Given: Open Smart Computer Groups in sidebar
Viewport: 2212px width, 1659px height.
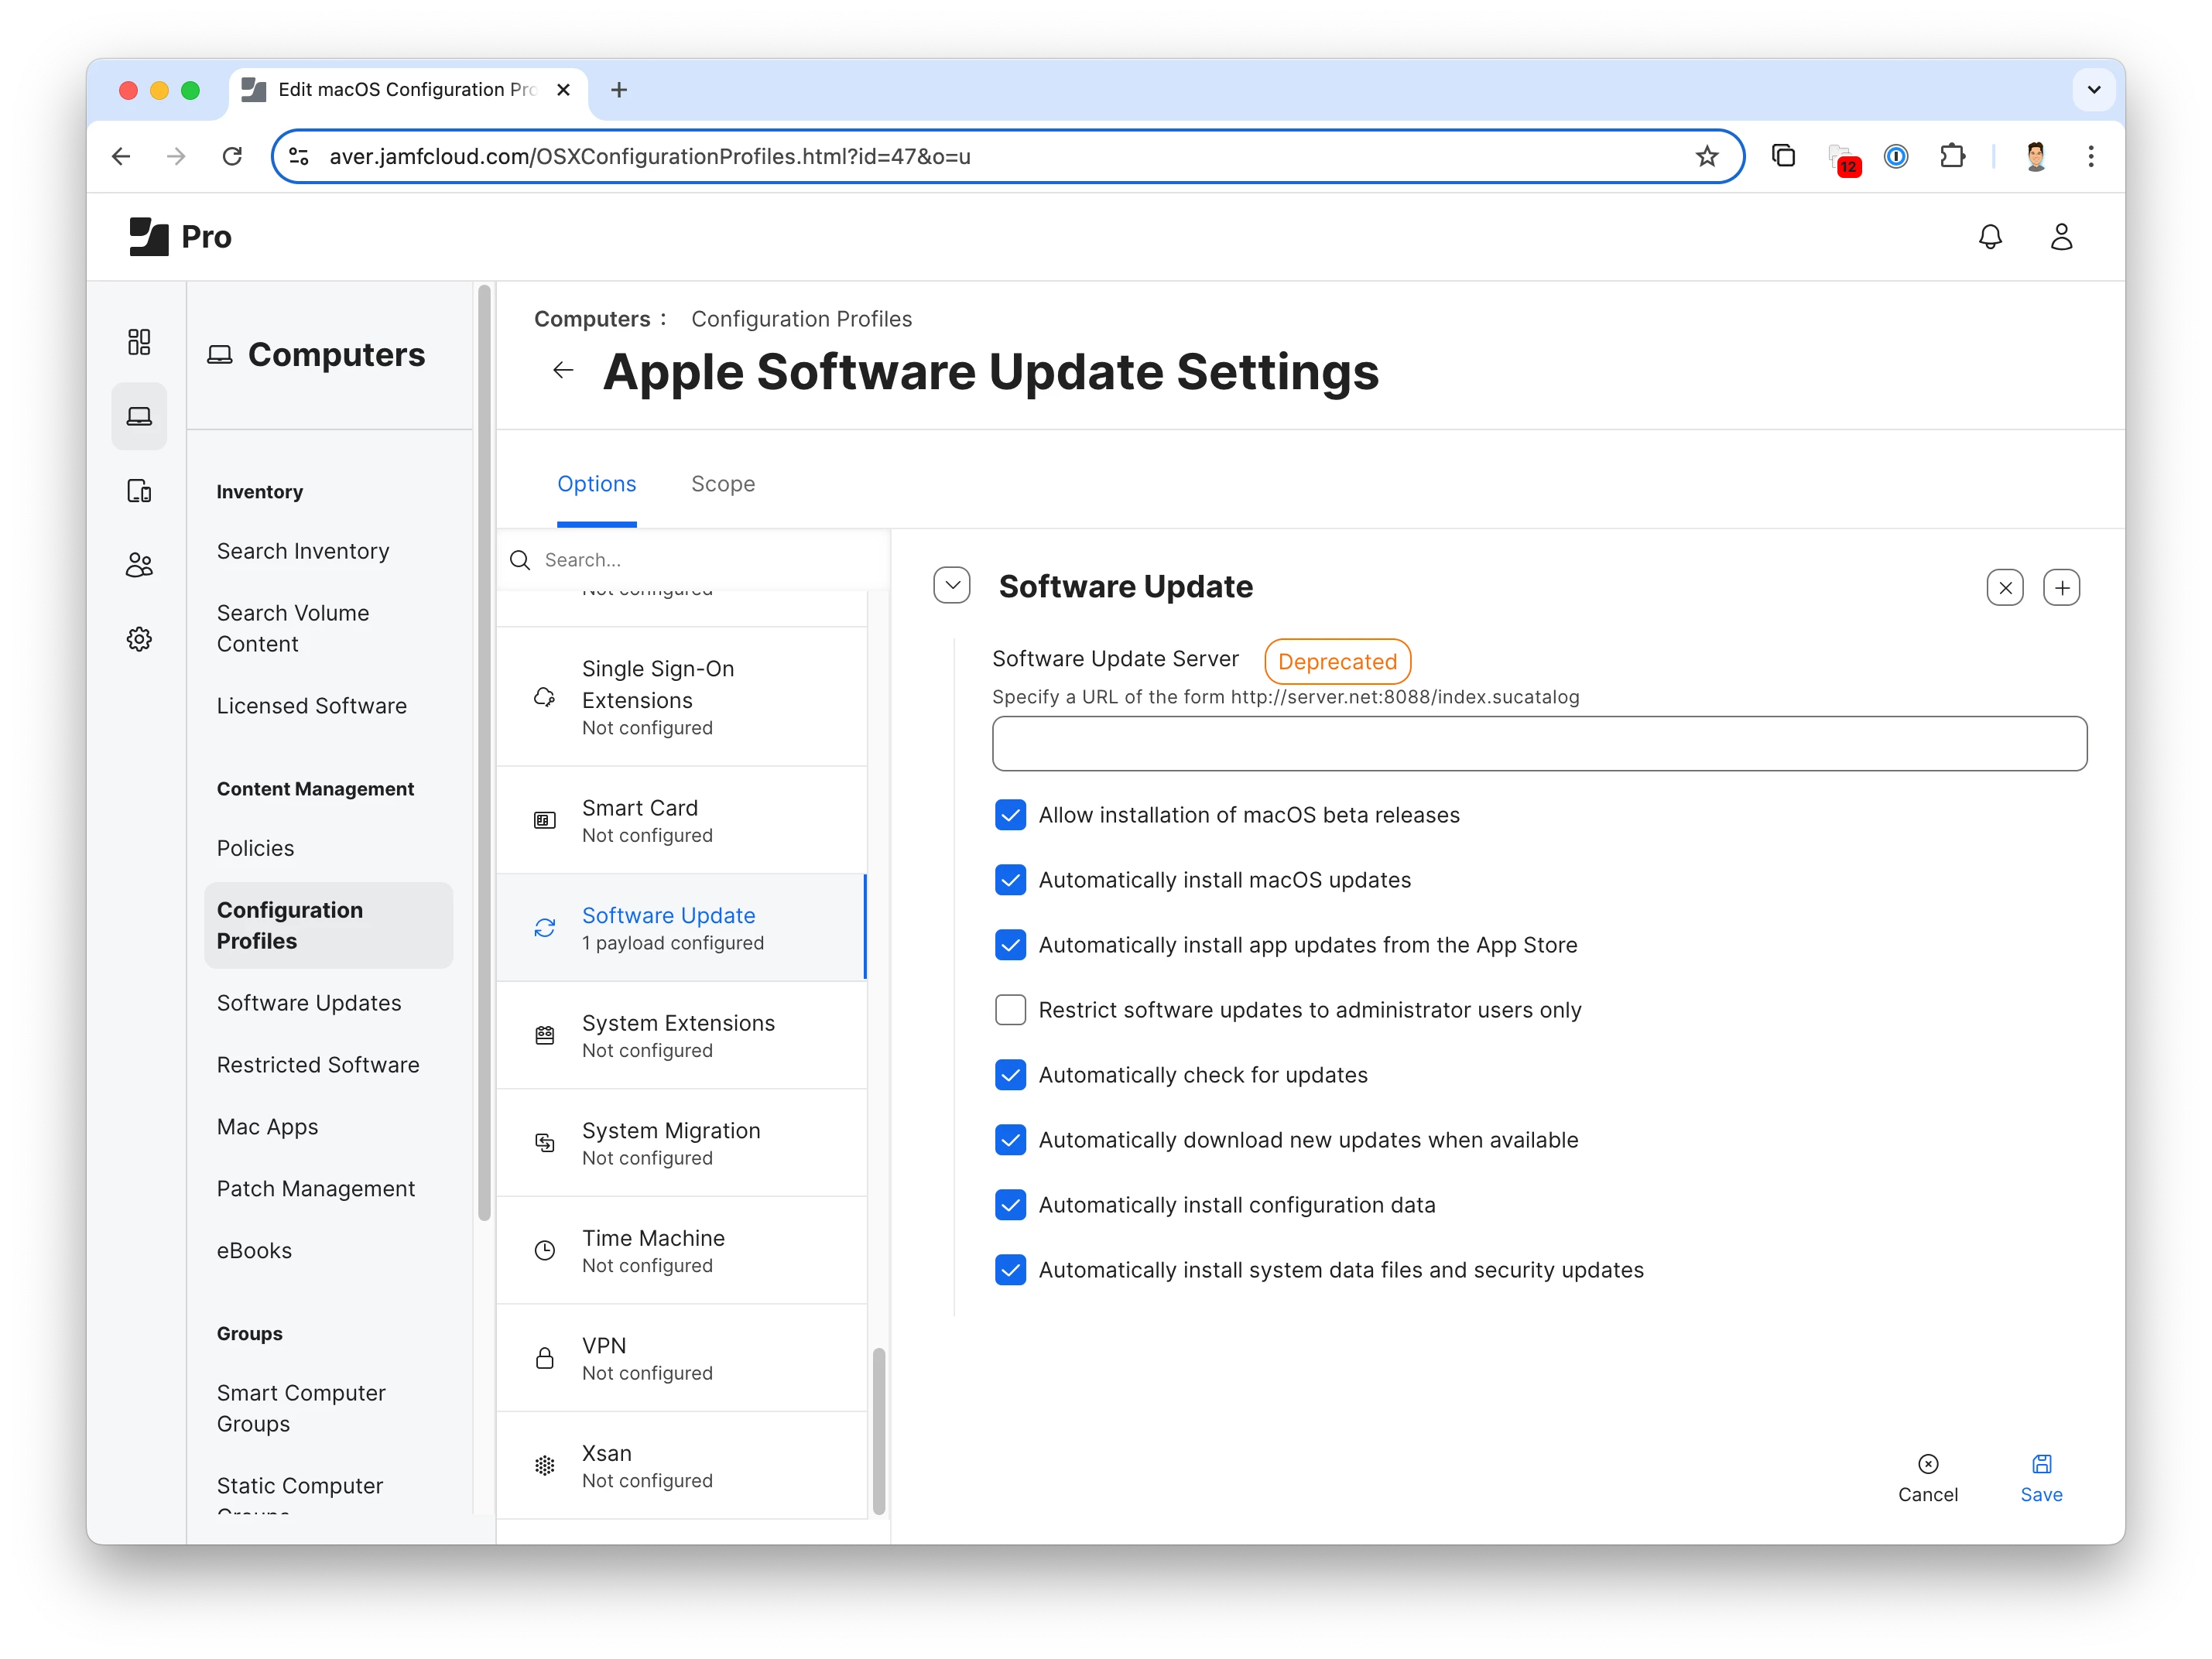Looking at the screenshot, I should pos(301,1408).
